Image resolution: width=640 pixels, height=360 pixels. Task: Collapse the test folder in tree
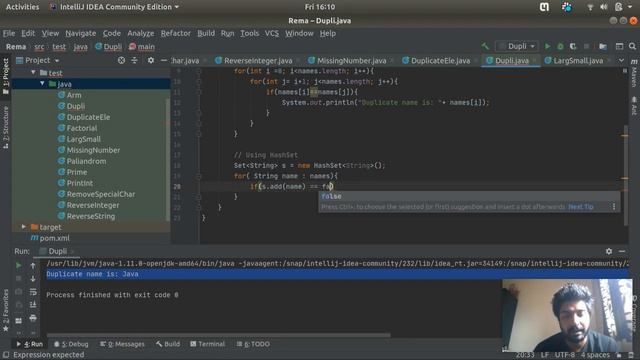33,73
